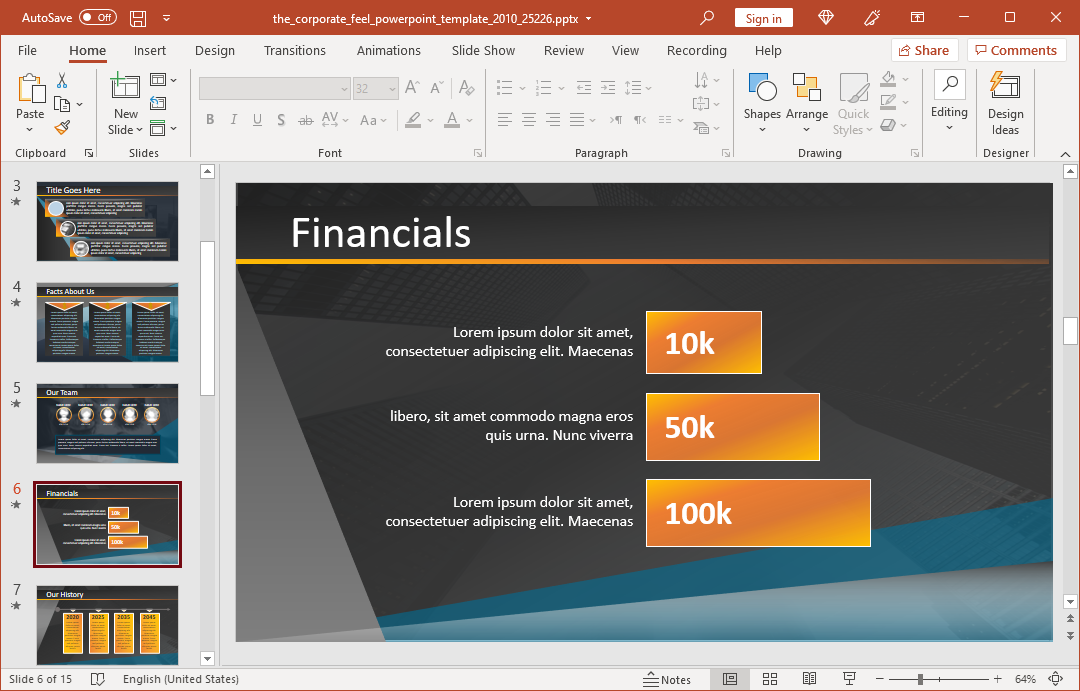This screenshot has height=691, width=1080.
Task: Toggle the Notes pane
Action: pyautogui.click(x=668, y=679)
